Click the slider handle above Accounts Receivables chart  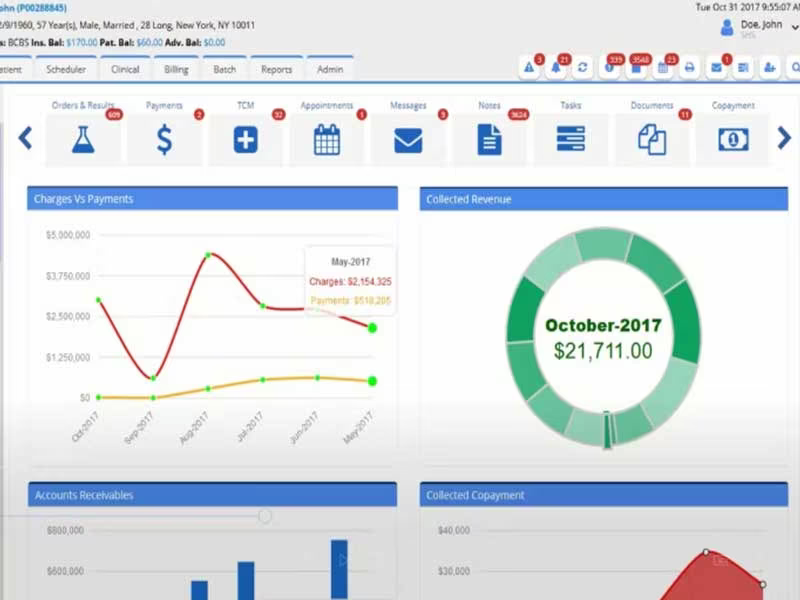click(x=264, y=516)
